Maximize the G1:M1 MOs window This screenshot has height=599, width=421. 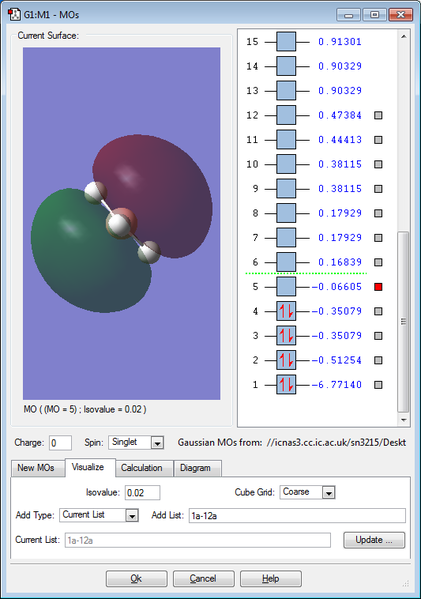pyautogui.click(x=374, y=15)
